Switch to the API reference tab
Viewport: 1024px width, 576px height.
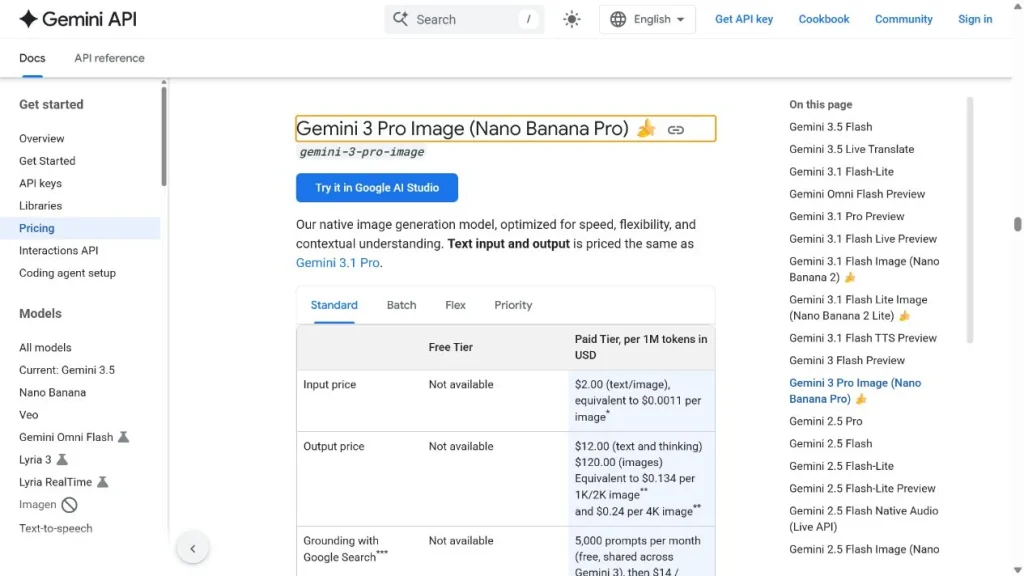coord(109,58)
